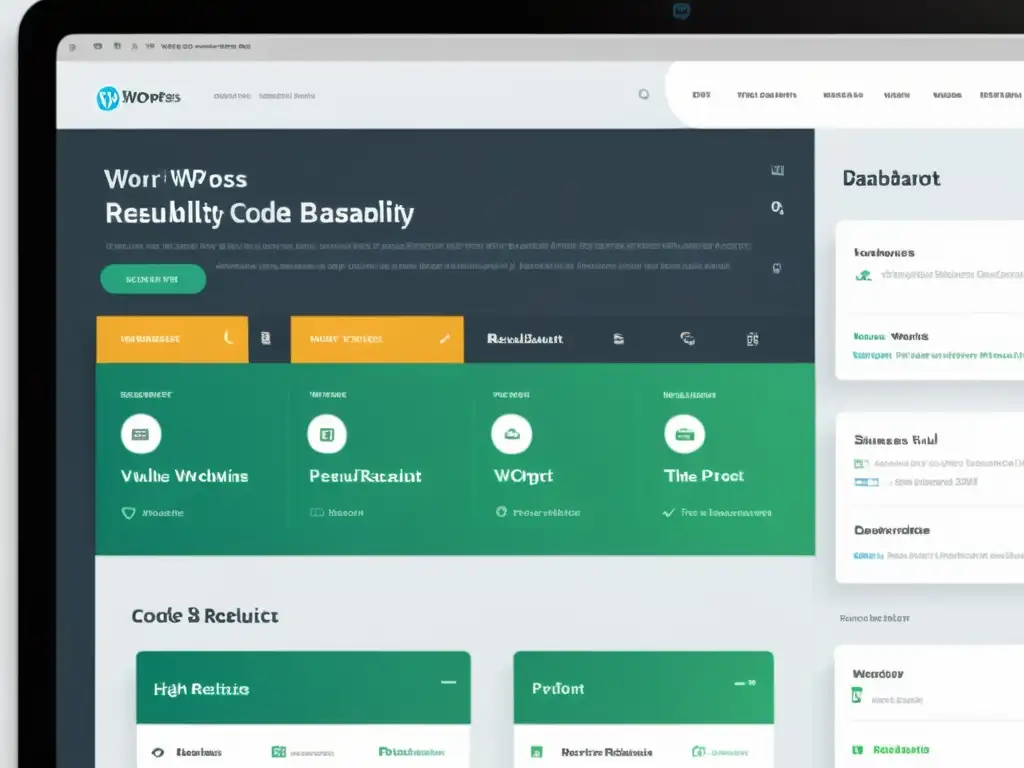Click the Daabäarot sidebar heading
1024x768 pixels.
[x=891, y=178]
